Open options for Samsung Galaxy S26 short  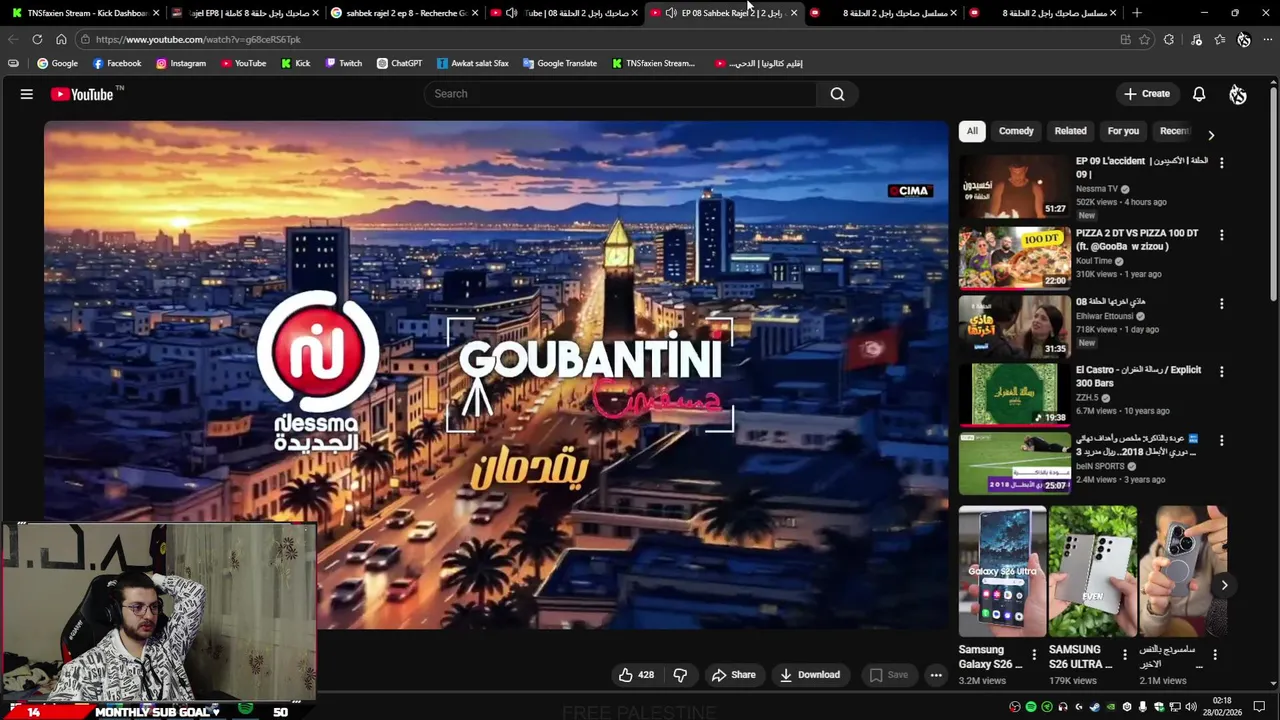click(1034, 655)
